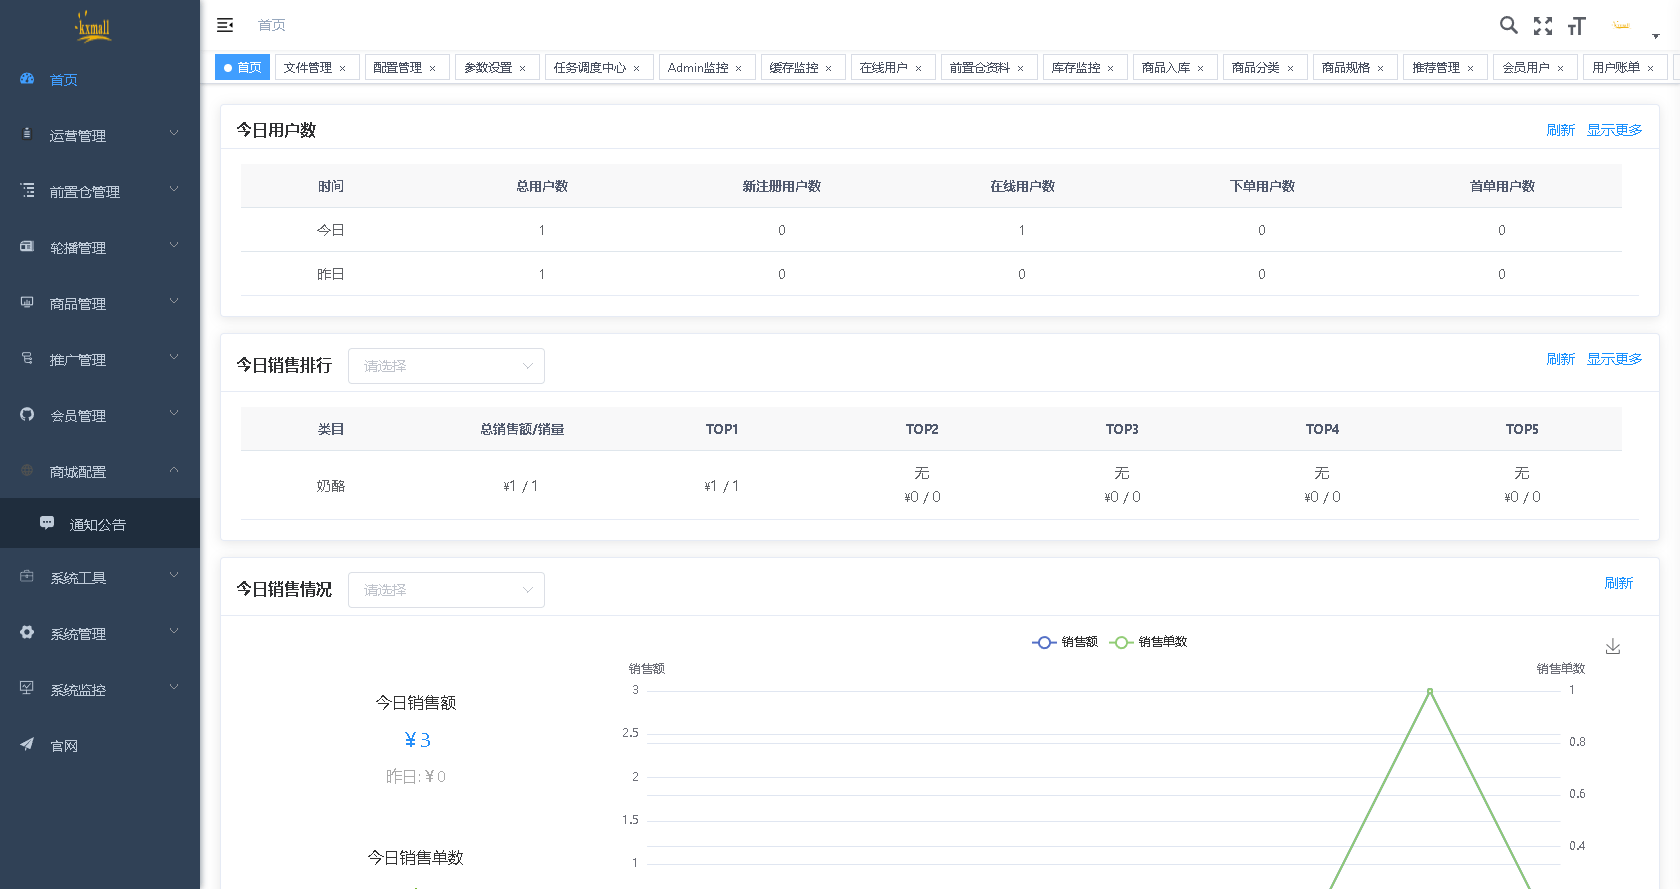1680x889 pixels.
Task: Open the 今日销售情况 category dropdown
Action: coord(446,590)
